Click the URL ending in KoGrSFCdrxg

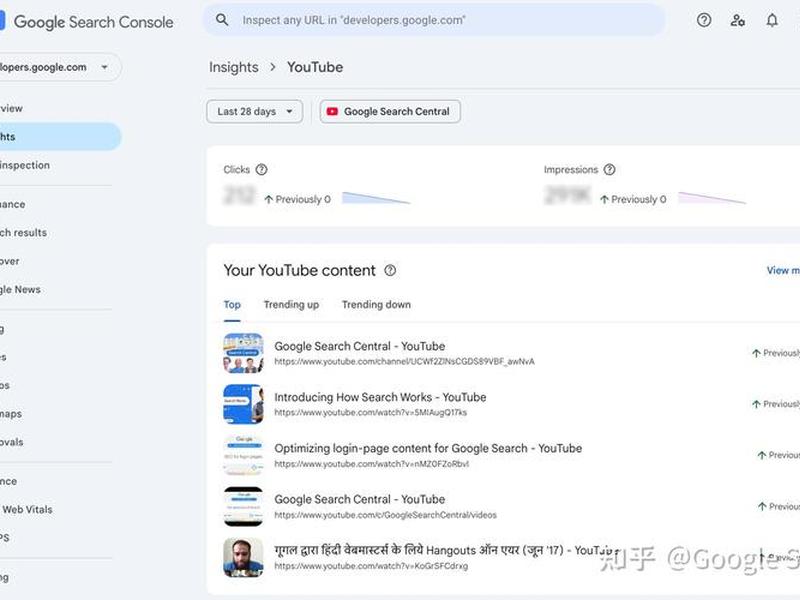pyautogui.click(x=371, y=566)
